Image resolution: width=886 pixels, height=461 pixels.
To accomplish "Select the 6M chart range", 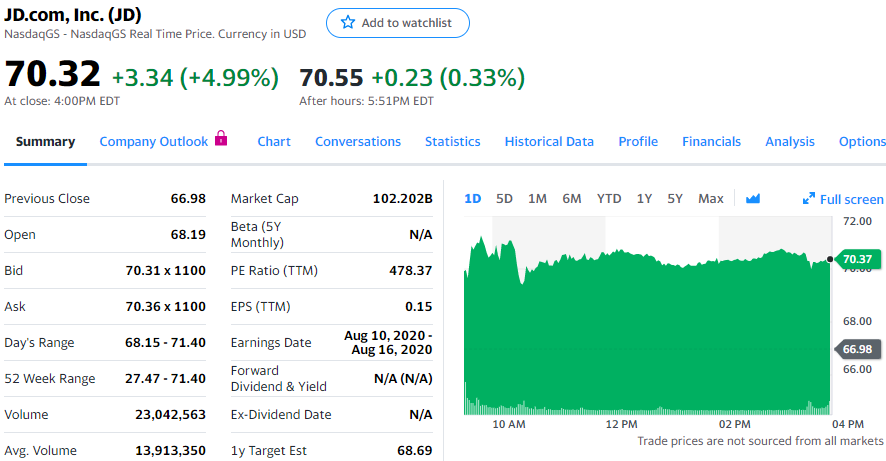I will [572, 199].
